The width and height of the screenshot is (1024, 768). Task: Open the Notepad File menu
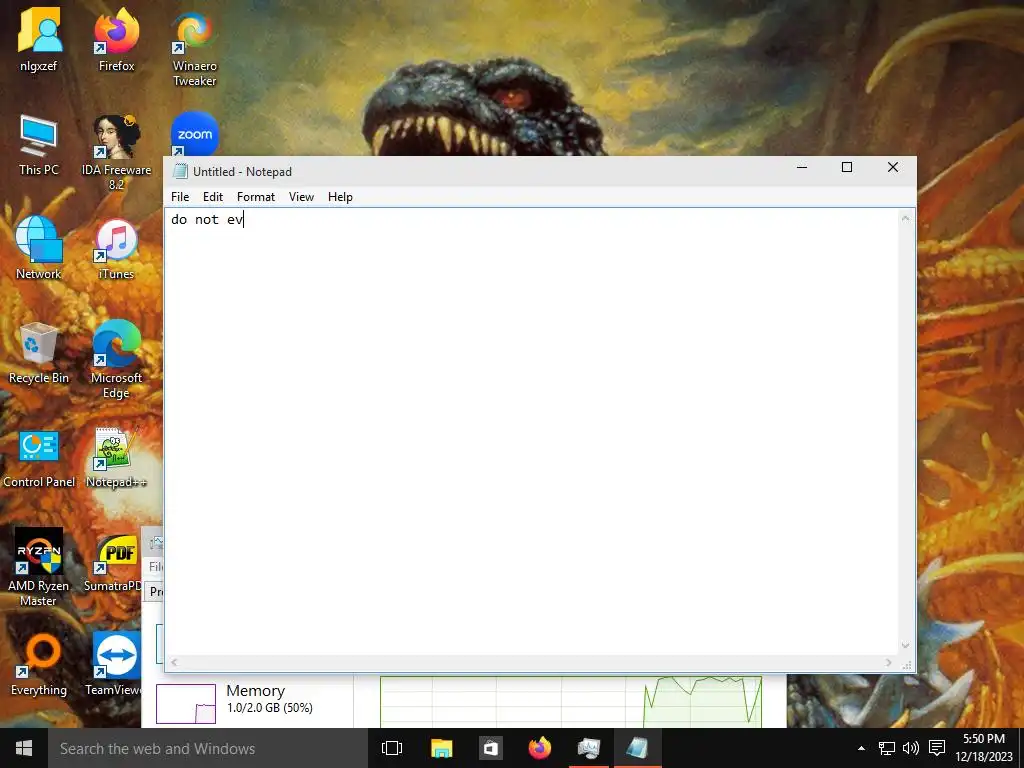tap(180, 197)
